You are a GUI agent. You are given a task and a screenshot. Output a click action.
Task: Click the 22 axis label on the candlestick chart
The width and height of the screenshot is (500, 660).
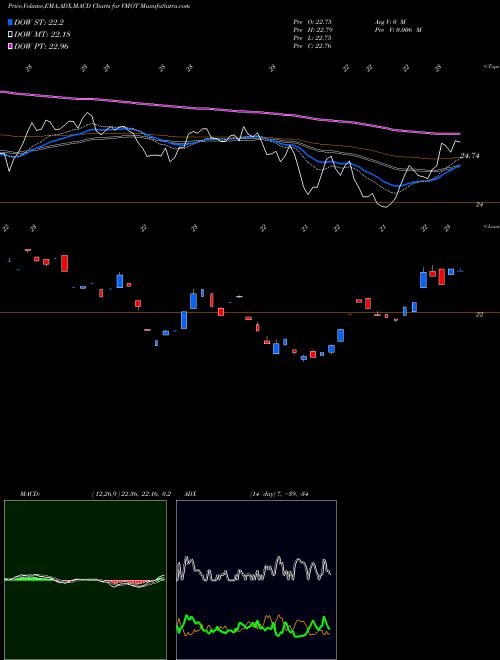pyautogui.click(x=479, y=314)
